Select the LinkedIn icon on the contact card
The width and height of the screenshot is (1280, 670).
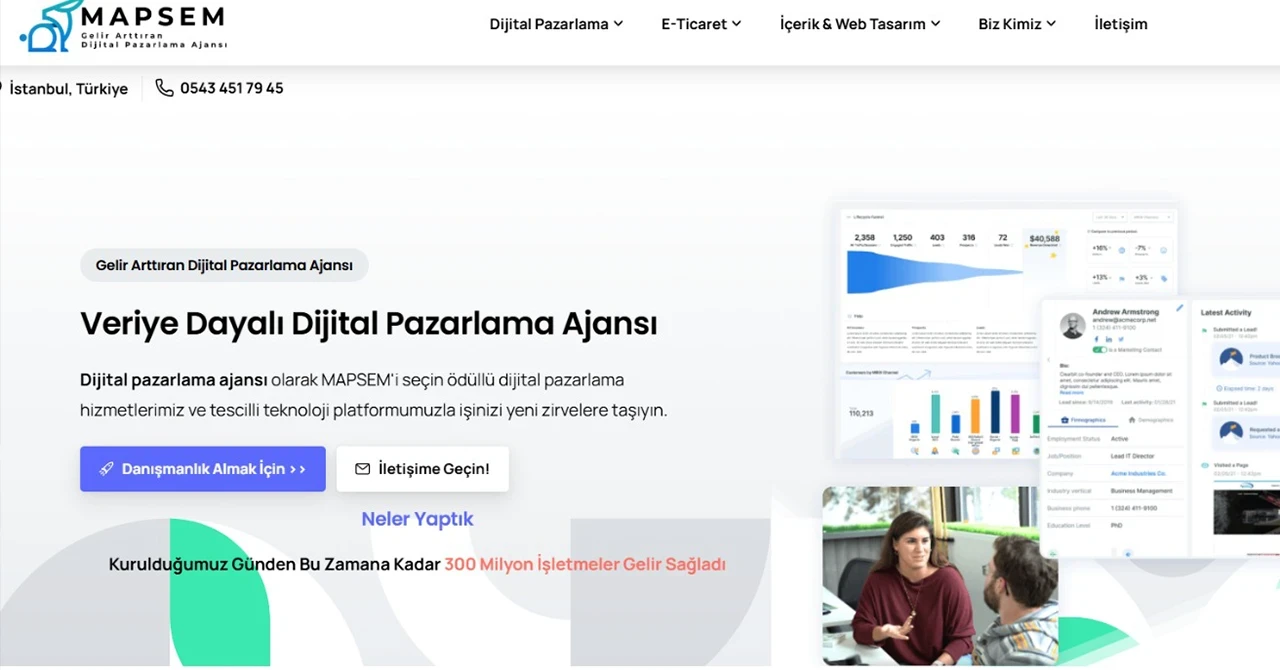click(x=1109, y=339)
